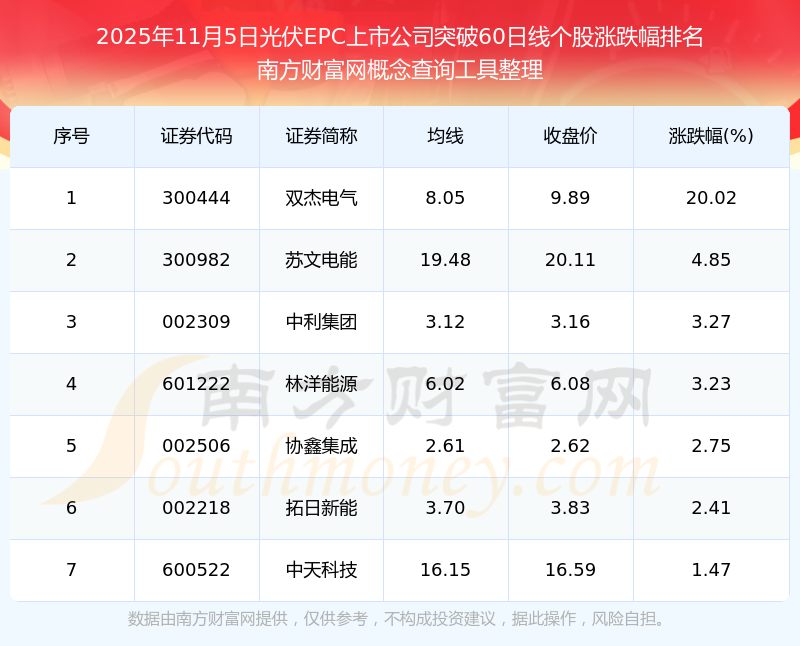Click moving average value 2.61

(445, 446)
